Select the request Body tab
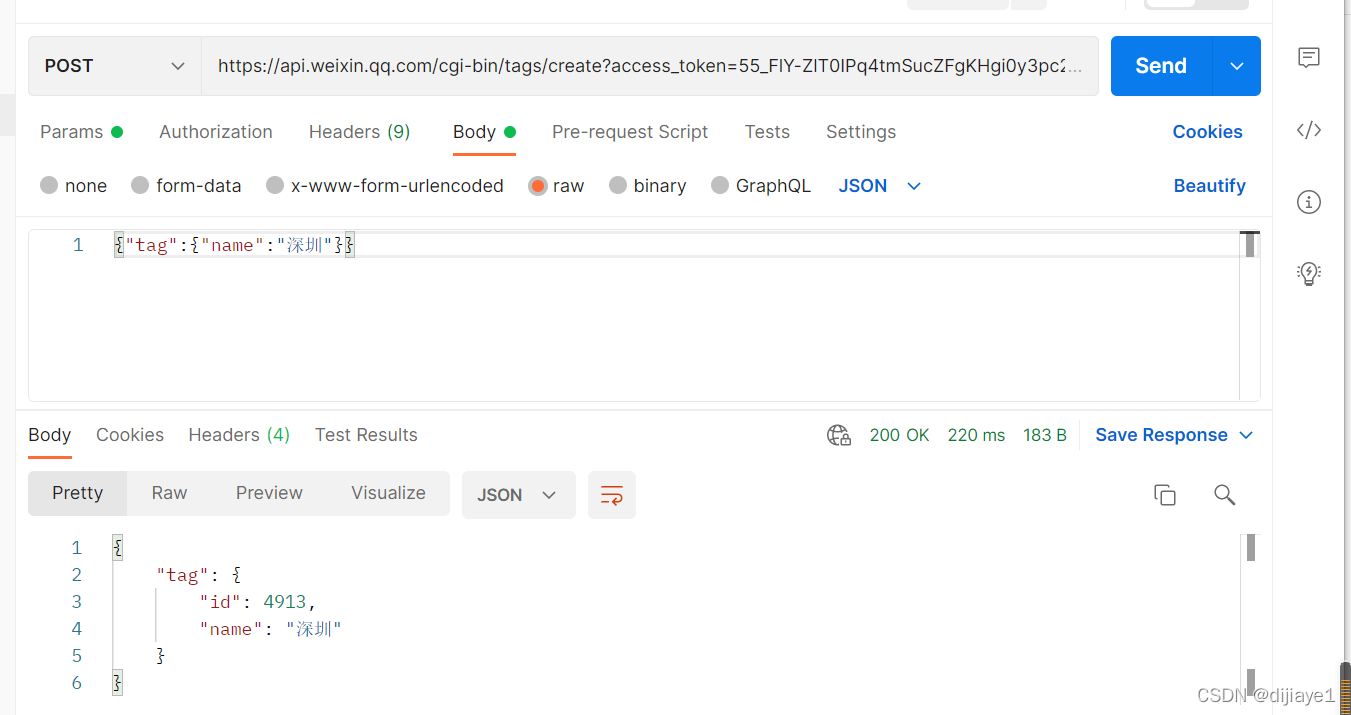The image size is (1351, 715). click(x=484, y=132)
